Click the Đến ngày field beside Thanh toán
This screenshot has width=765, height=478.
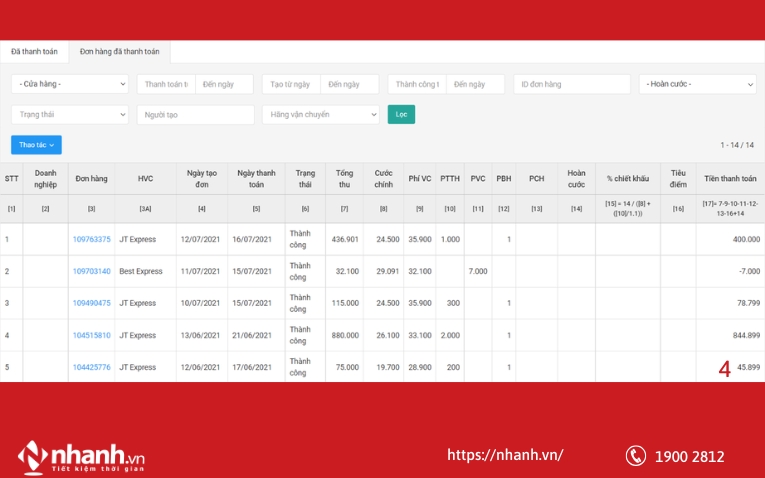coord(224,84)
